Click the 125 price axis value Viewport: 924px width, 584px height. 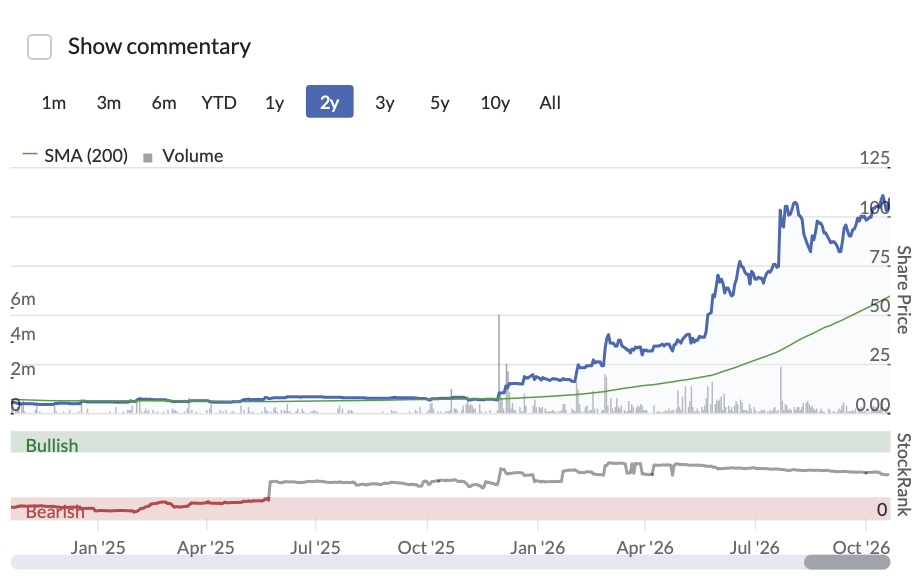click(x=874, y=158)
